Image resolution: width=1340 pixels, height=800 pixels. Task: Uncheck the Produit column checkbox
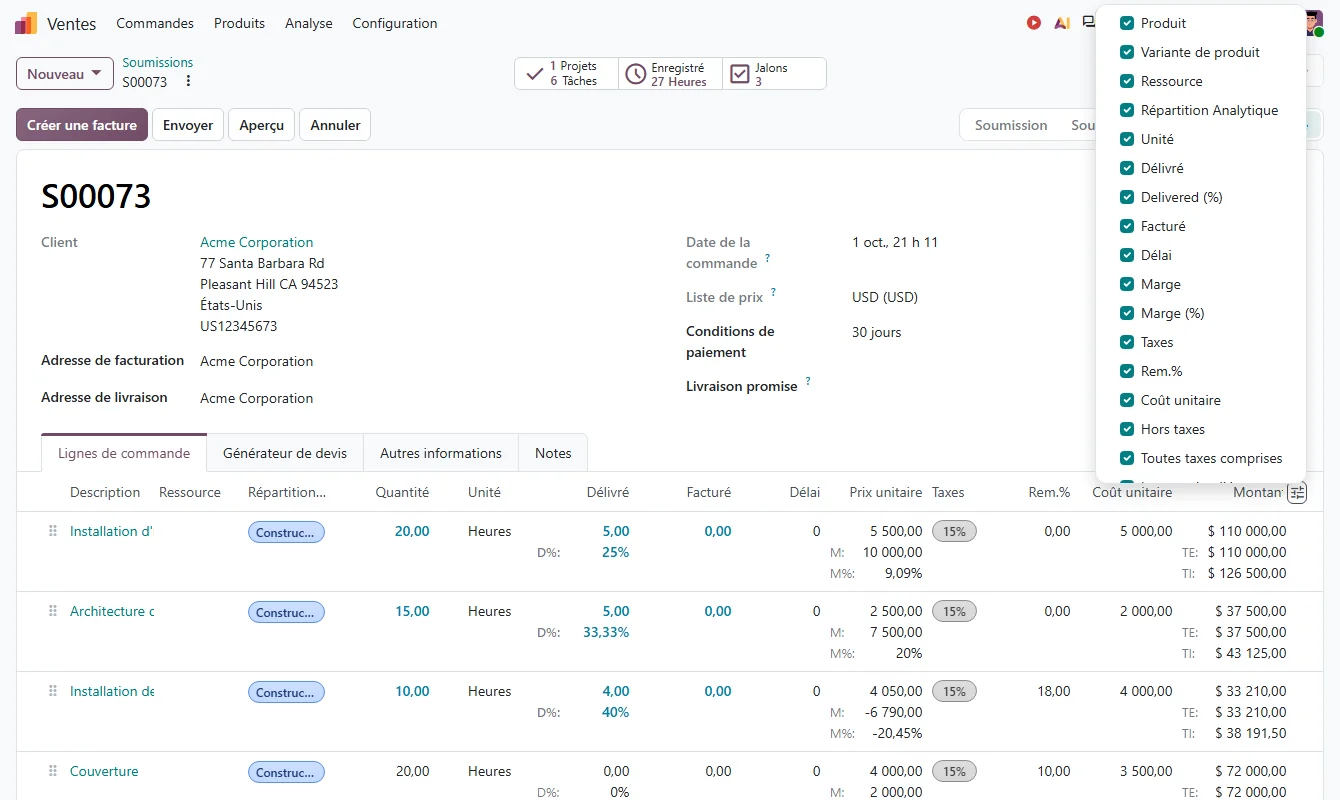click(x=1127, y=23)
